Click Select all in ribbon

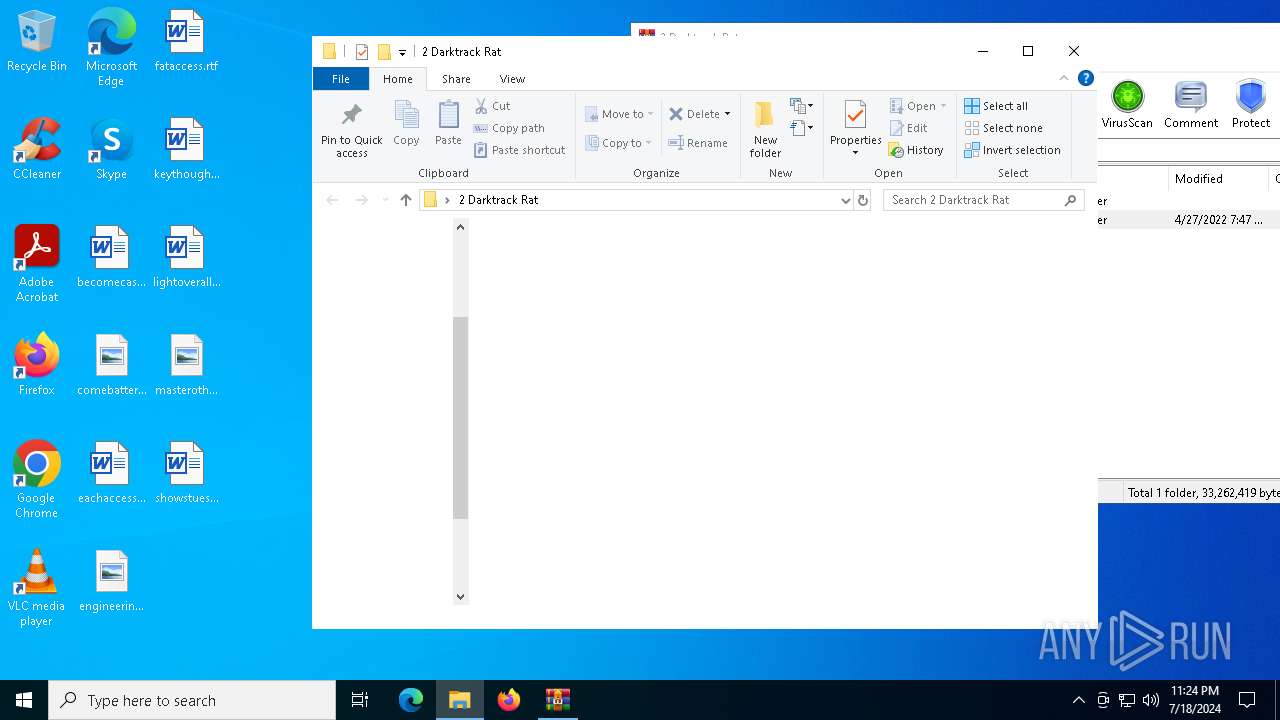coord(996,106)
